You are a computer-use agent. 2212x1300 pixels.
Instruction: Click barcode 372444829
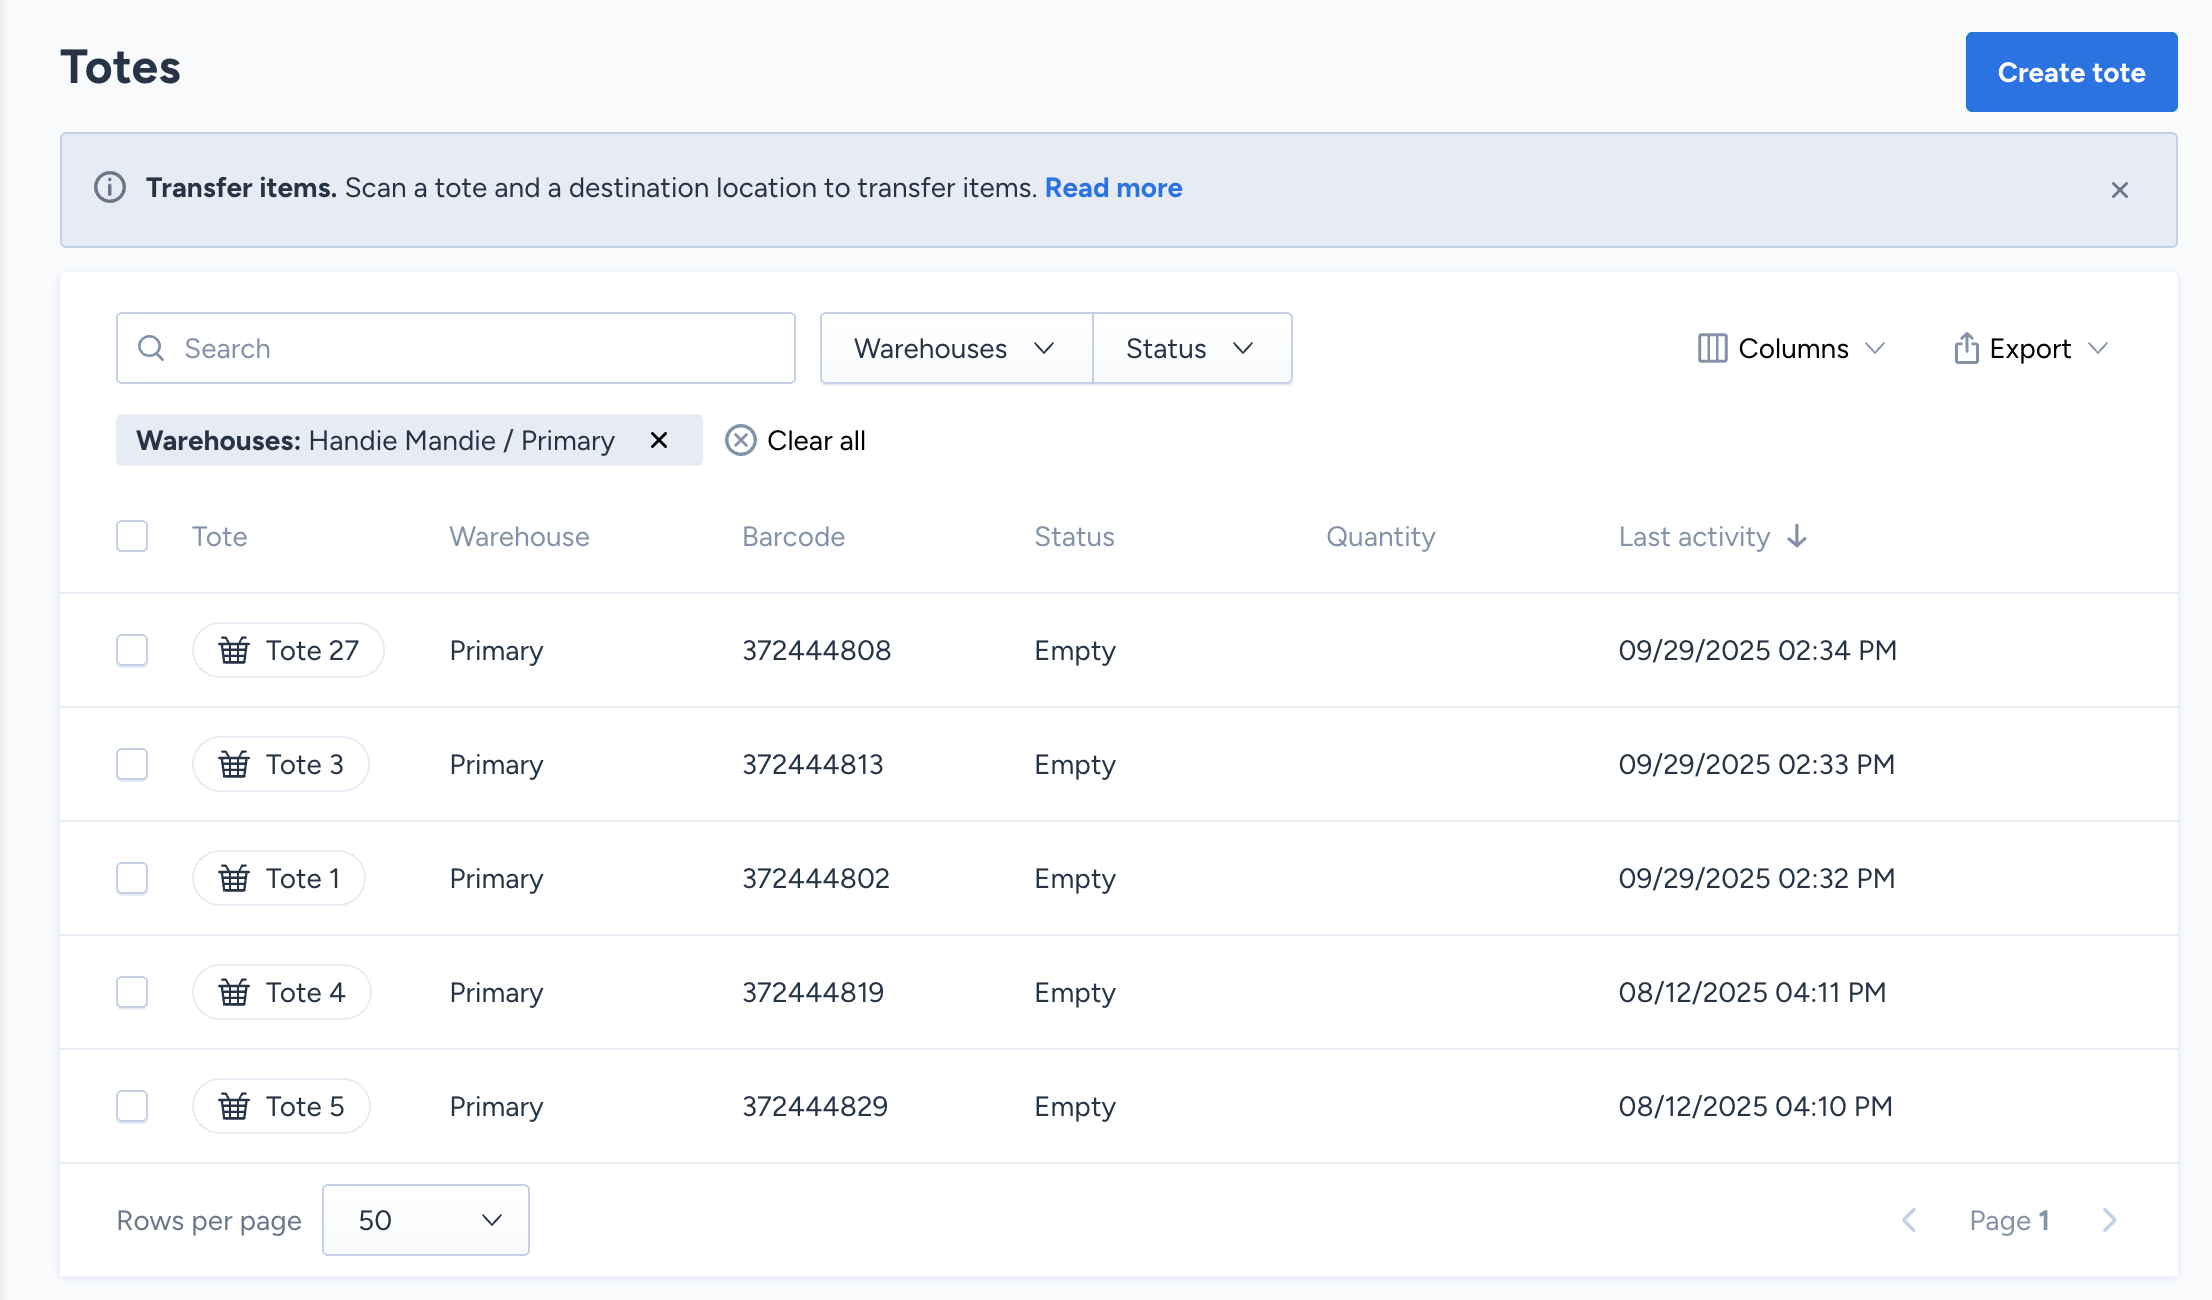coord(815,1106)
